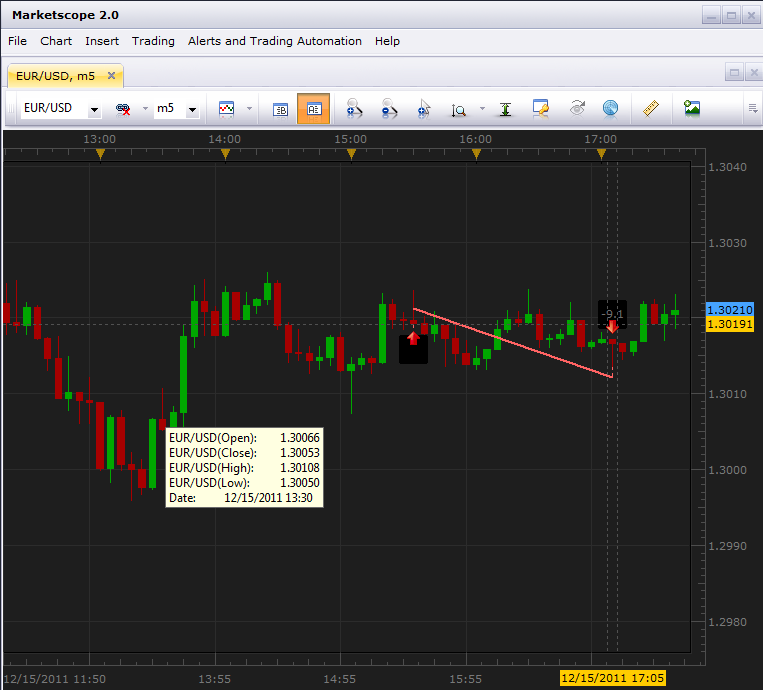Select the ruler measure tool
This screenshot has height=690, width=763.
(x=651, y=108)
